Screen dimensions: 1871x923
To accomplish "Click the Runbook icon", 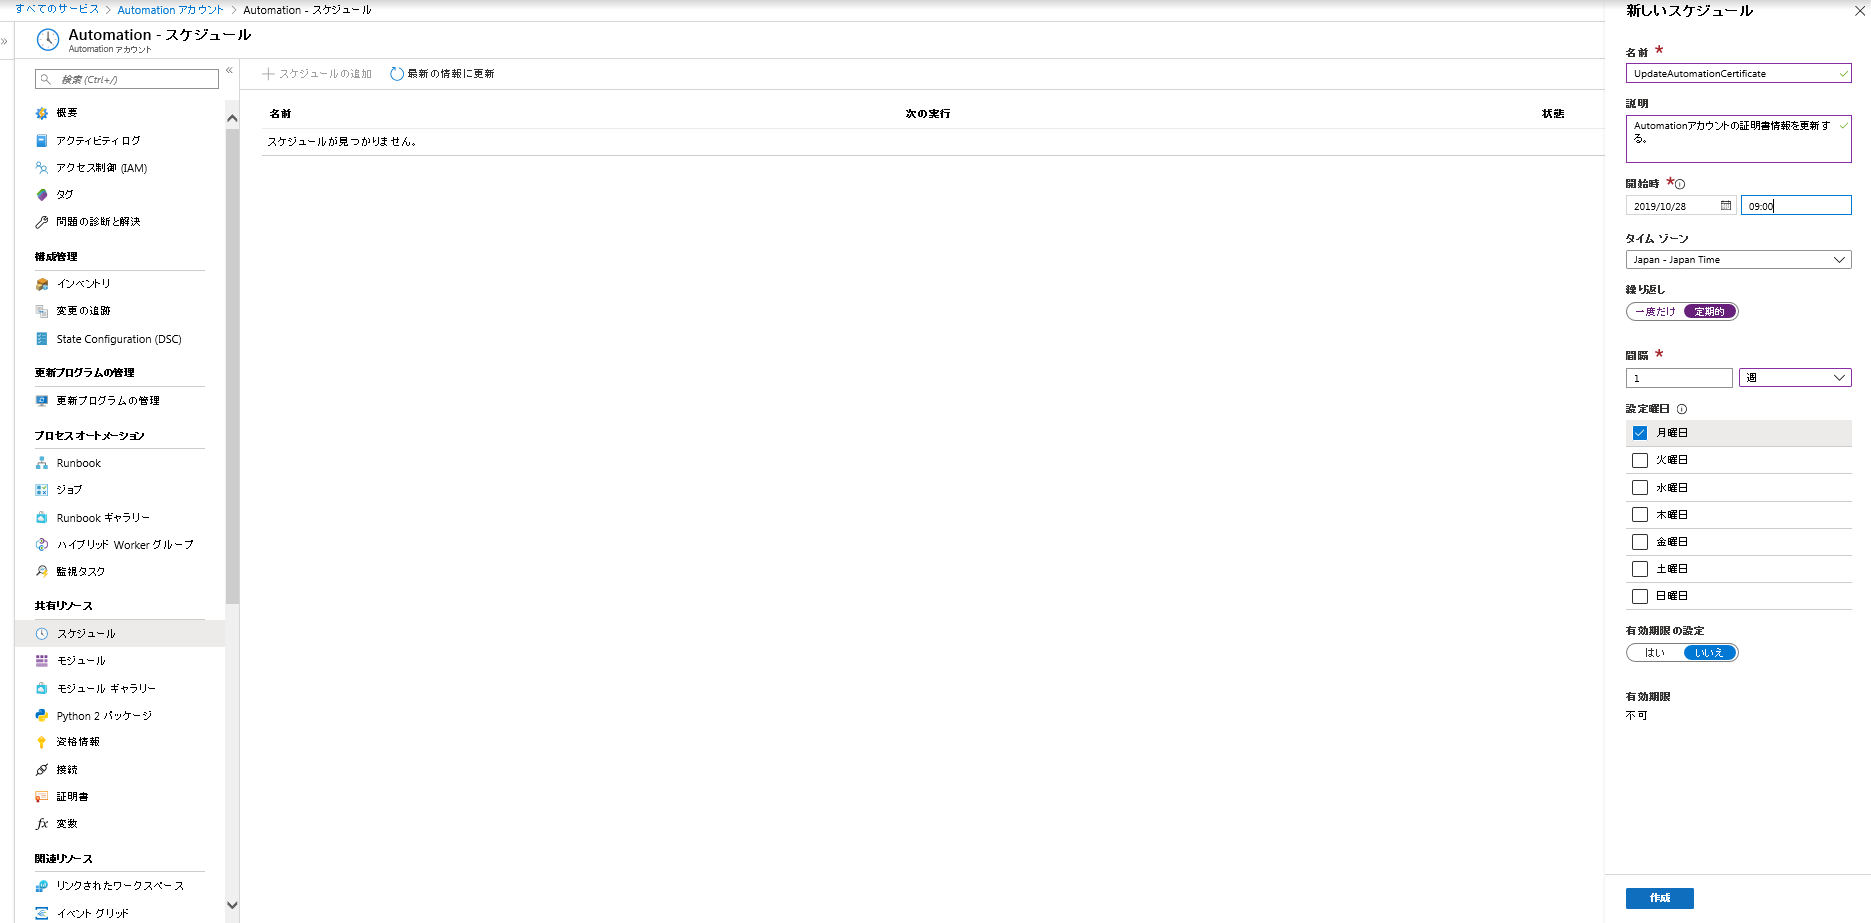I will [x=42, y=463].
